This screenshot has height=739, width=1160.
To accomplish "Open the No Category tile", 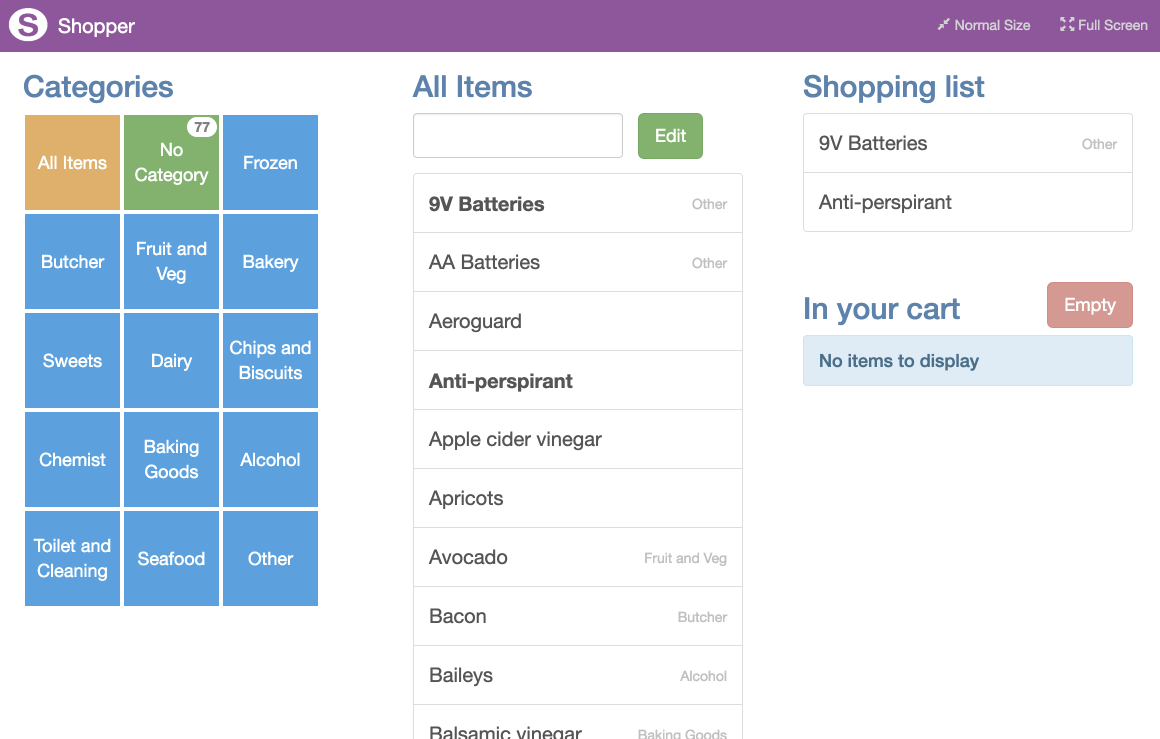I will click(x=171, y=163).
